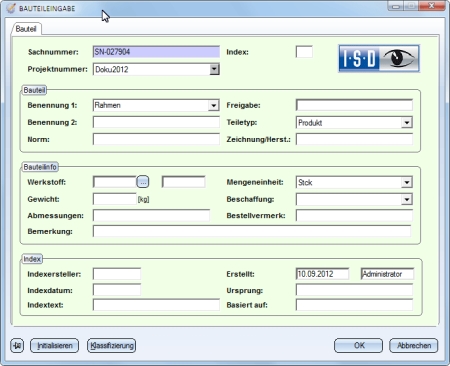The height and width of the screenshot is (366, 450).
Task: Expand the Beschaffung dropdown arrow
Action: 407,199
